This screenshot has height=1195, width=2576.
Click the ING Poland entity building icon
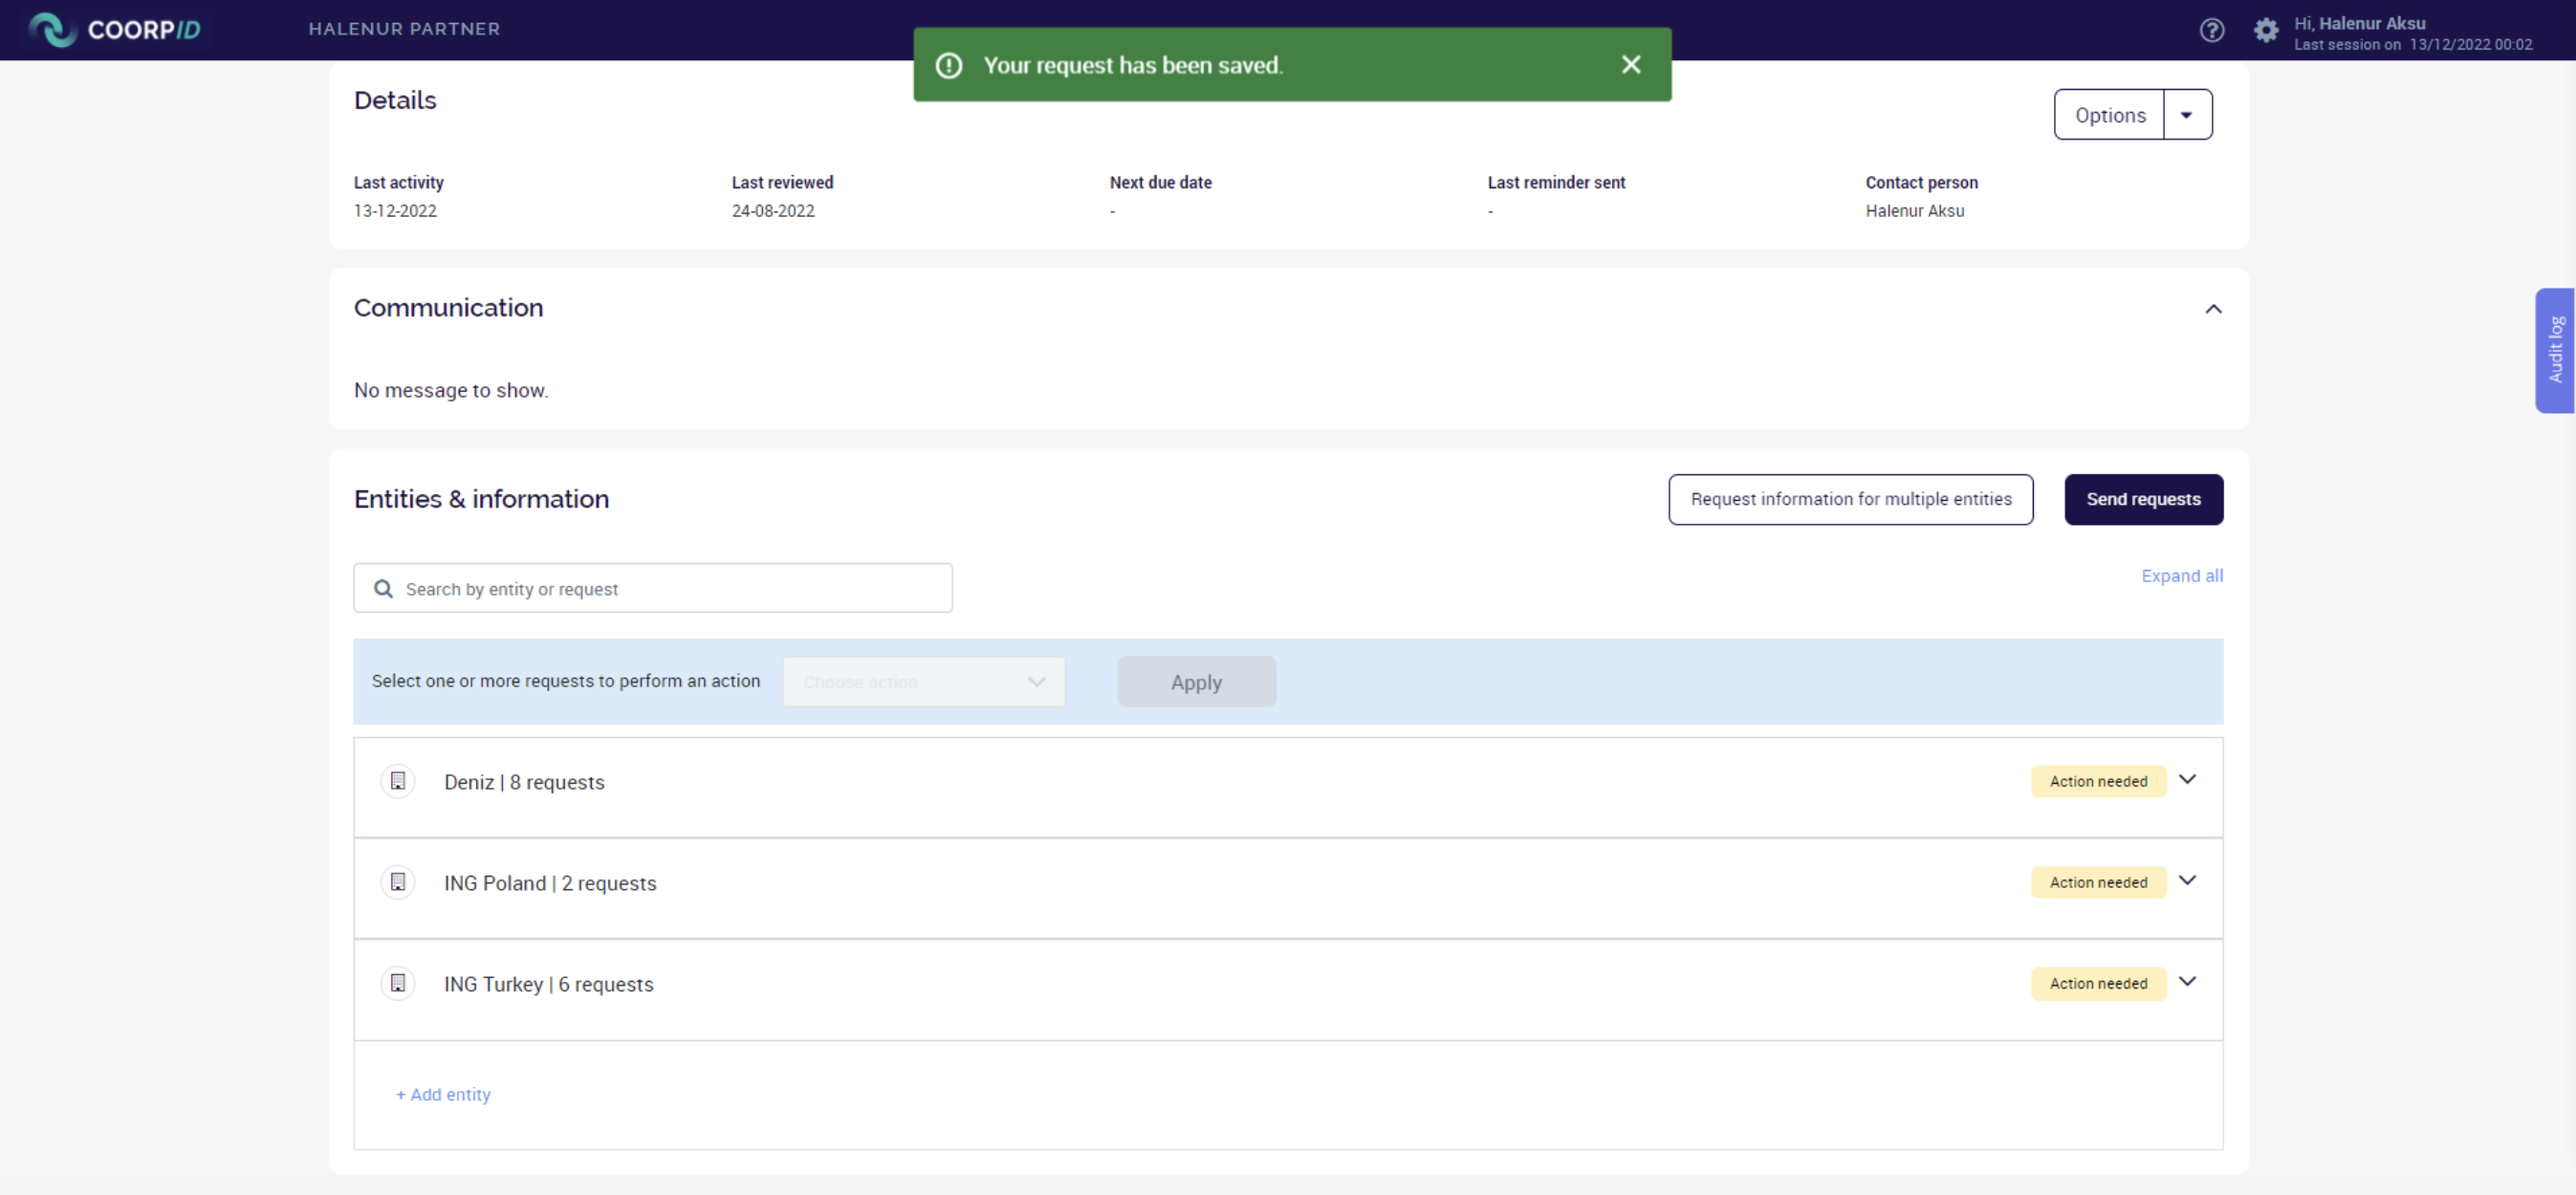point(397,882)
